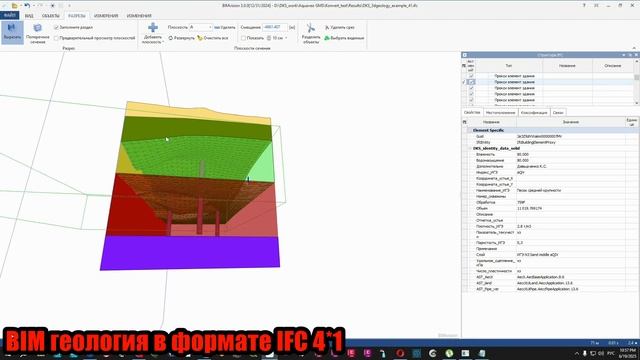Click the Значение column header
The image size is (640, 360).
click(x=571, y=122)
